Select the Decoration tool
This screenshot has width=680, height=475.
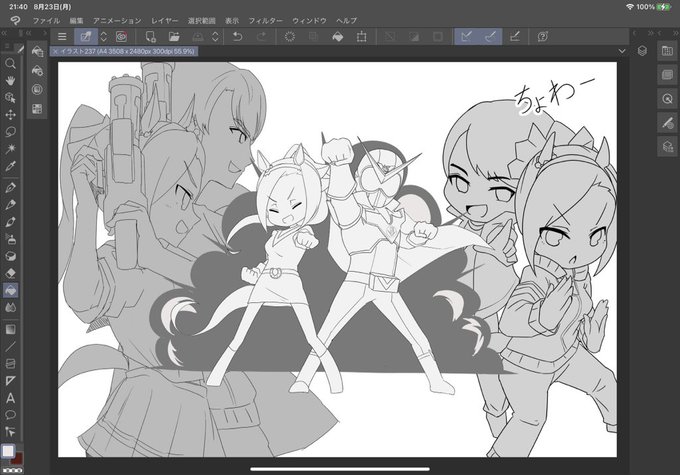click(10, 256)
